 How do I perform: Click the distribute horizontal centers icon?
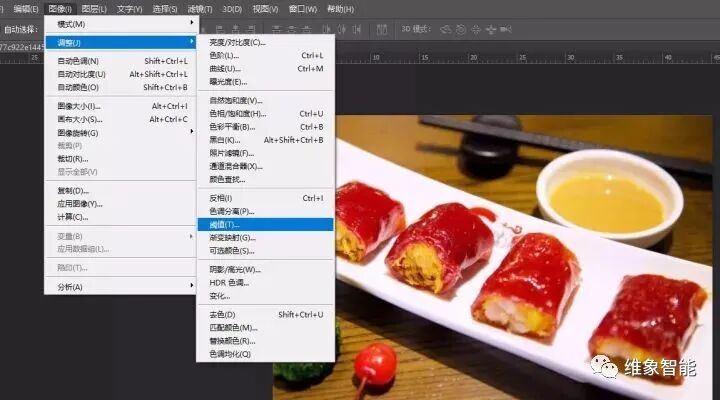342,29
